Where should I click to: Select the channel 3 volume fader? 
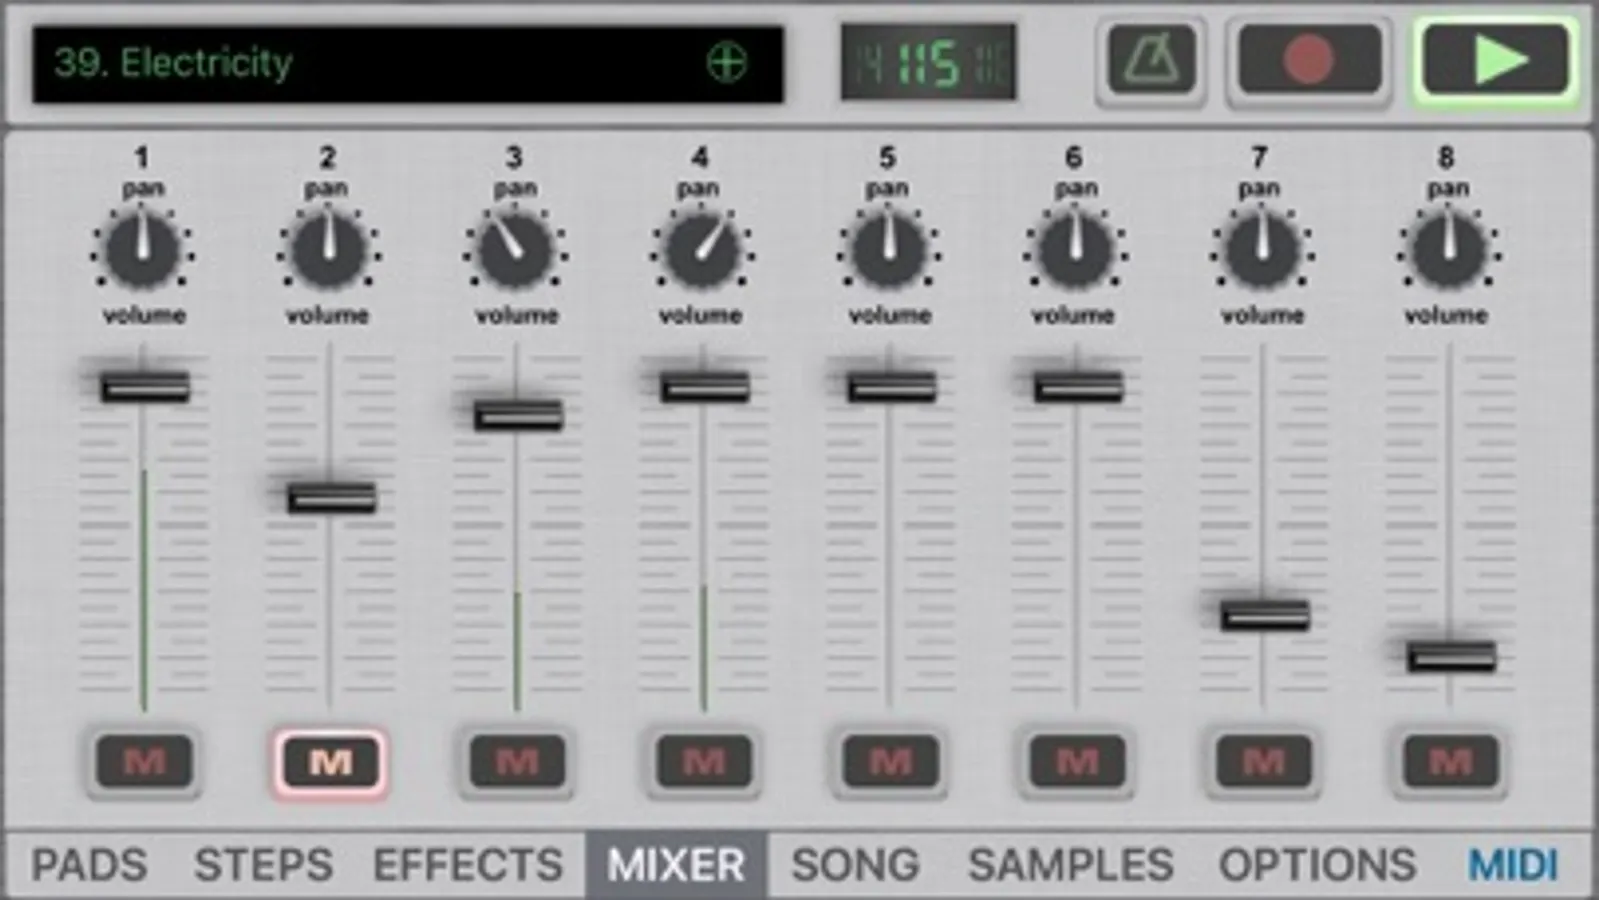coord(518,415)
